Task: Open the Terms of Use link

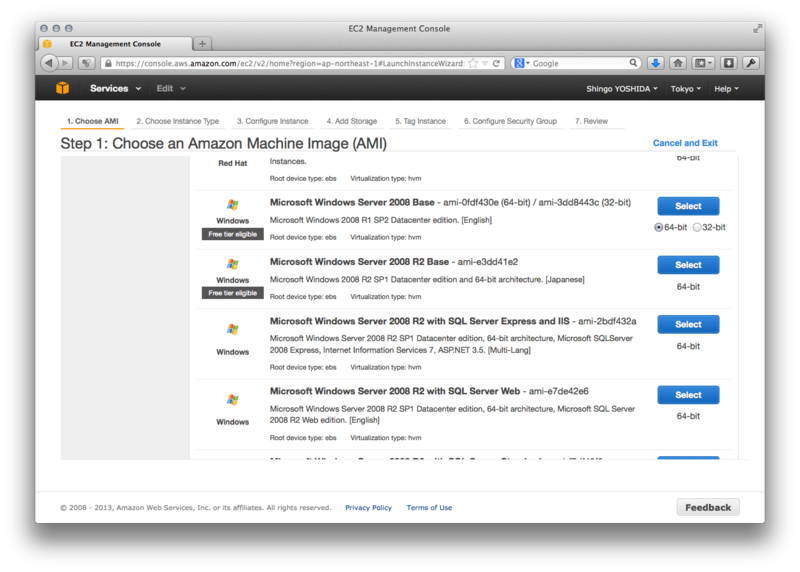Action: click(x=429, y=508)
